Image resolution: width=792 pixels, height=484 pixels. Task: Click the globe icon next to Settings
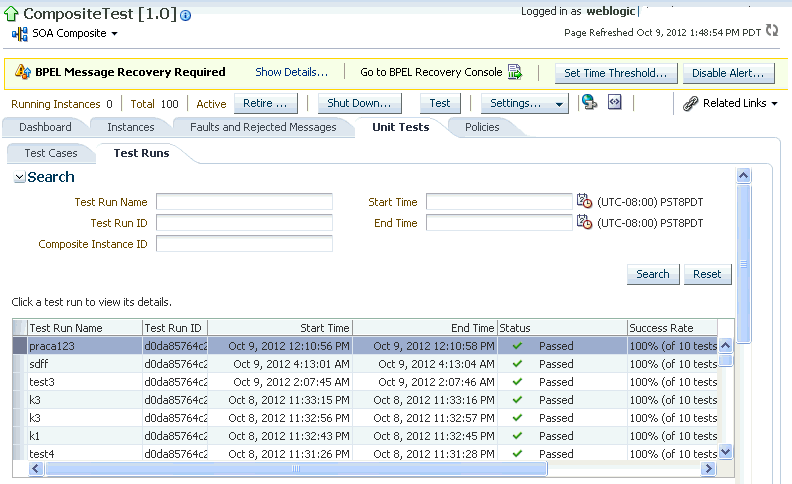pyautogui.click(x=589, y=103)
